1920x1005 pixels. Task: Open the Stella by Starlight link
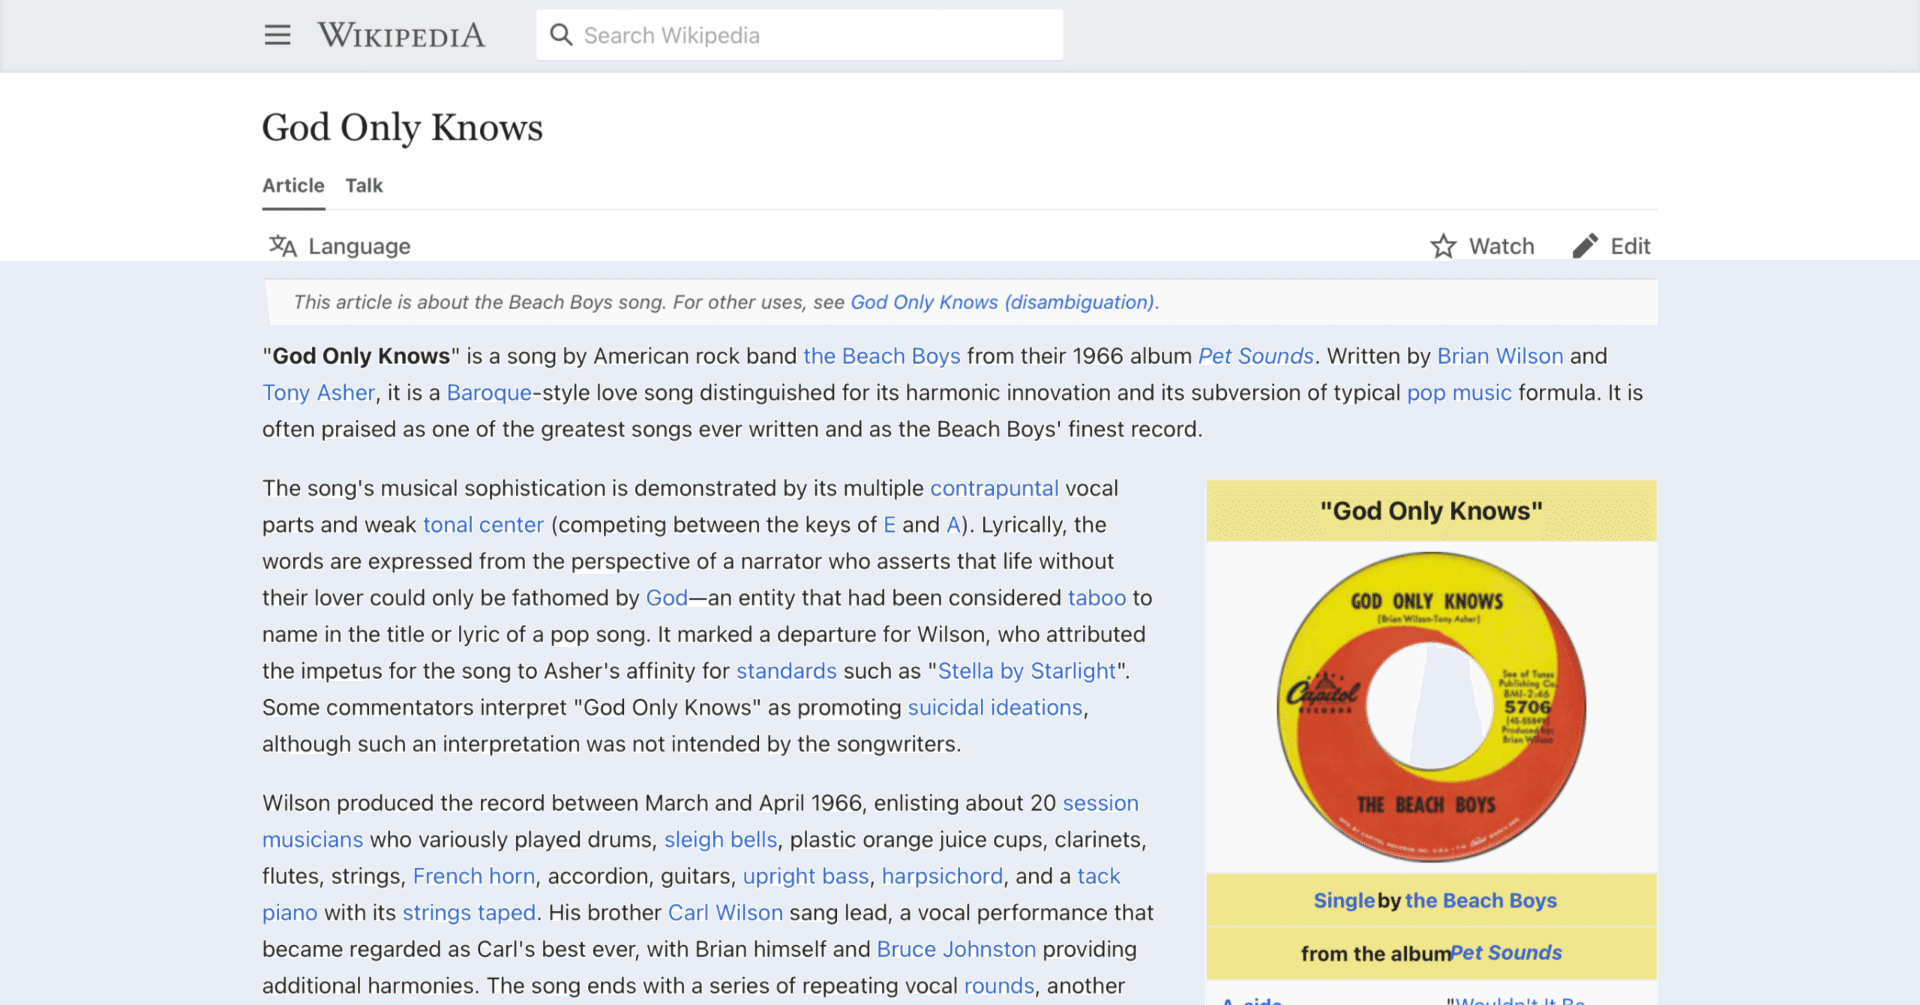pyautogui.click(x=1026, y=671)
